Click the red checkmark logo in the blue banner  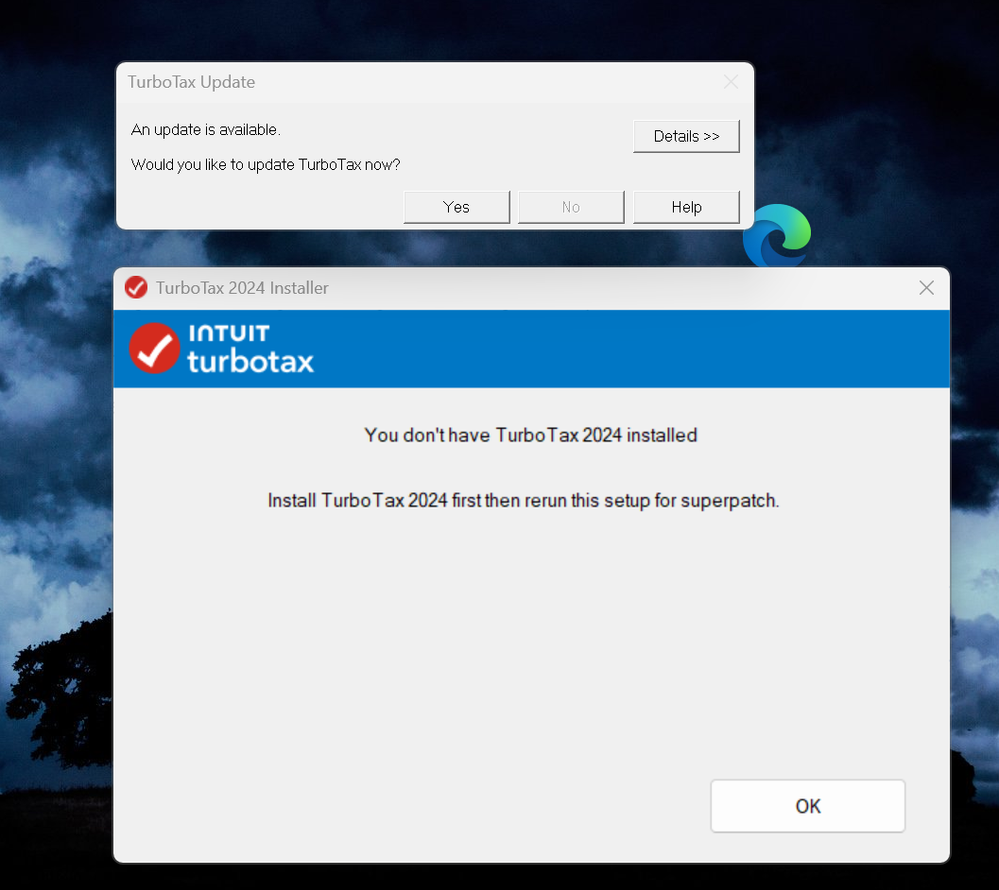click(x=154, y=348)
